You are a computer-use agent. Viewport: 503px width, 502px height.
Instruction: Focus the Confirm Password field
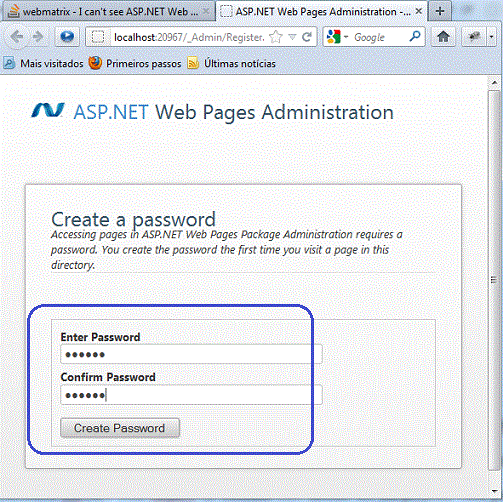pos(191,395)
